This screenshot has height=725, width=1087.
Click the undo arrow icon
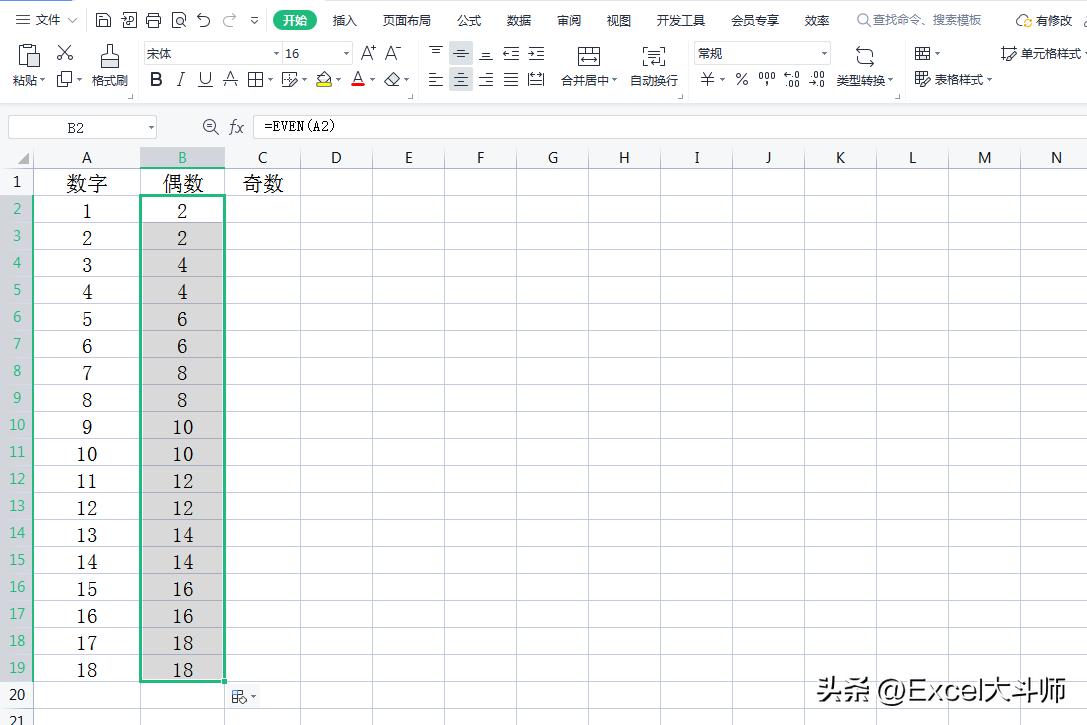205,19
